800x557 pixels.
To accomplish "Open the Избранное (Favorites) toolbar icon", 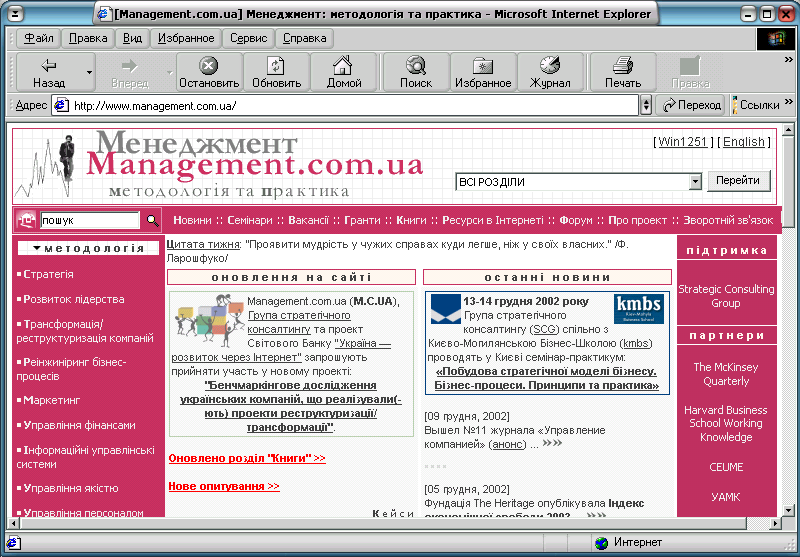I will coord(483,66).
